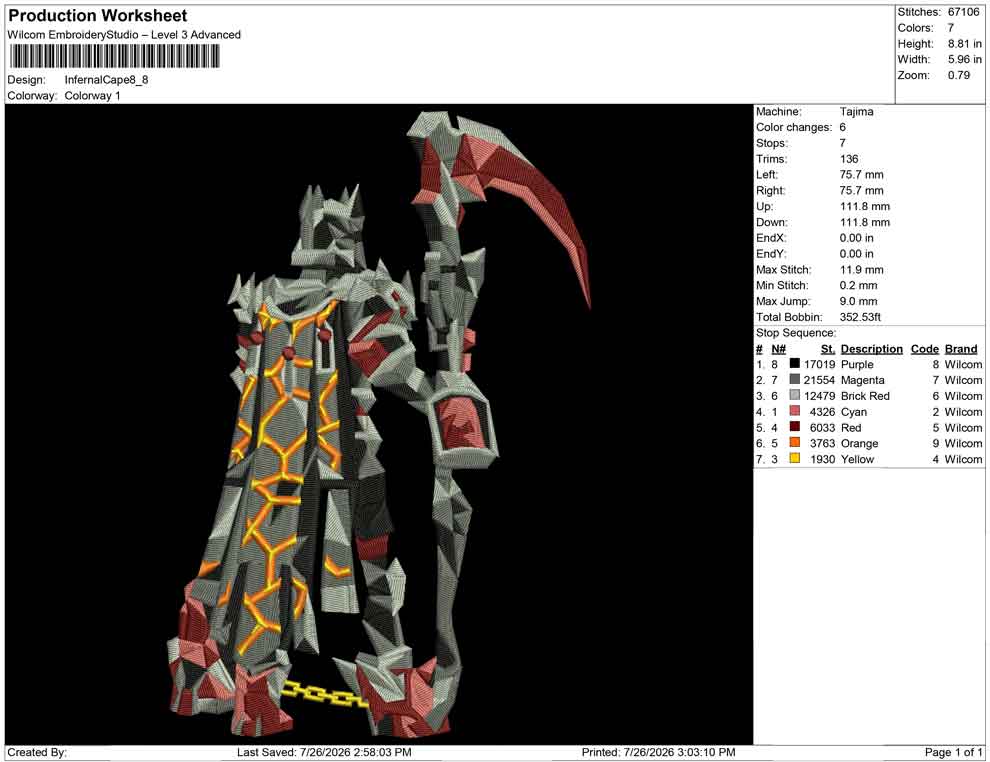Click the 'Stops:' label
This screenshot has width=990, height=762.
click(x=772, y=143)
